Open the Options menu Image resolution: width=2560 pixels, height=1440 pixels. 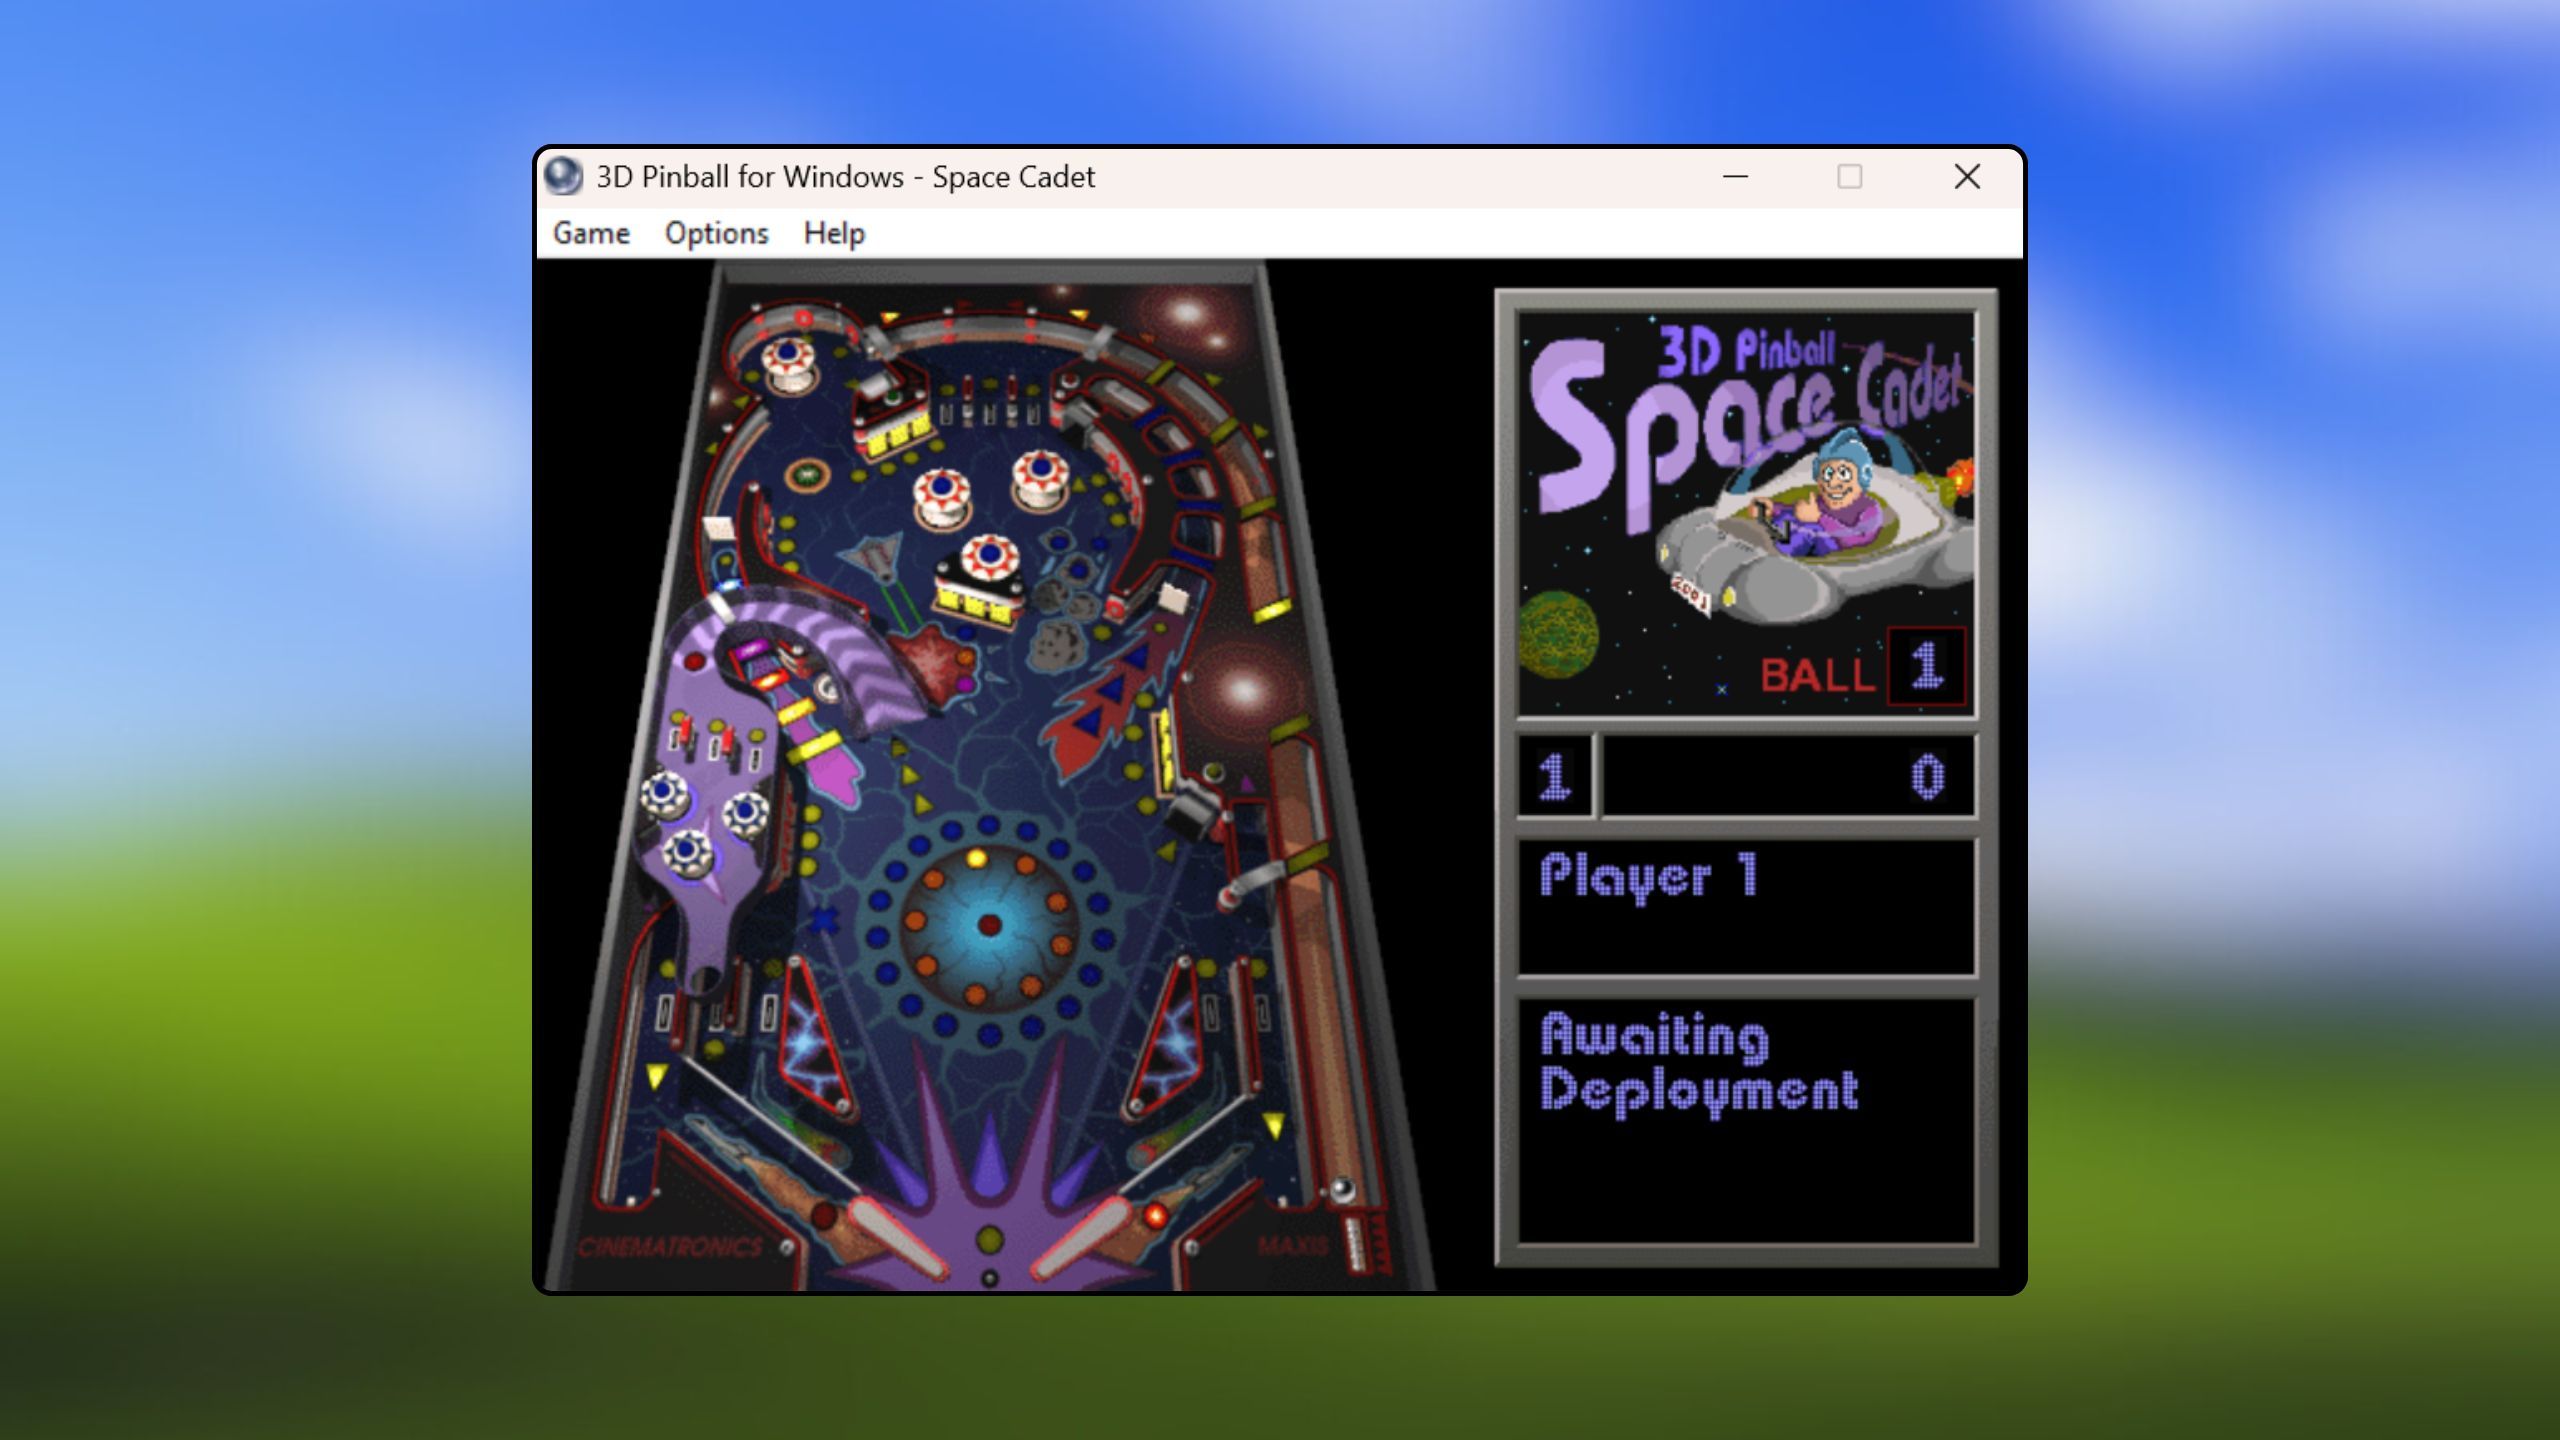716,233
